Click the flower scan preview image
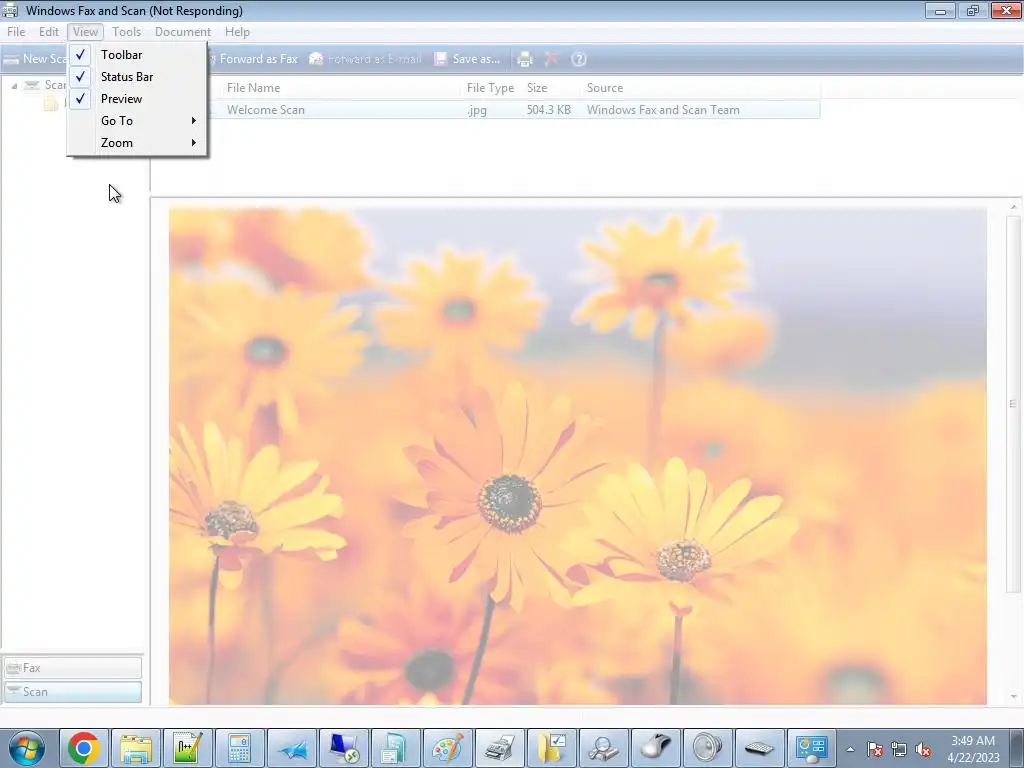The height and width of the screenshot is (768, 1024). pyautogui.click(x=577, y=456)
